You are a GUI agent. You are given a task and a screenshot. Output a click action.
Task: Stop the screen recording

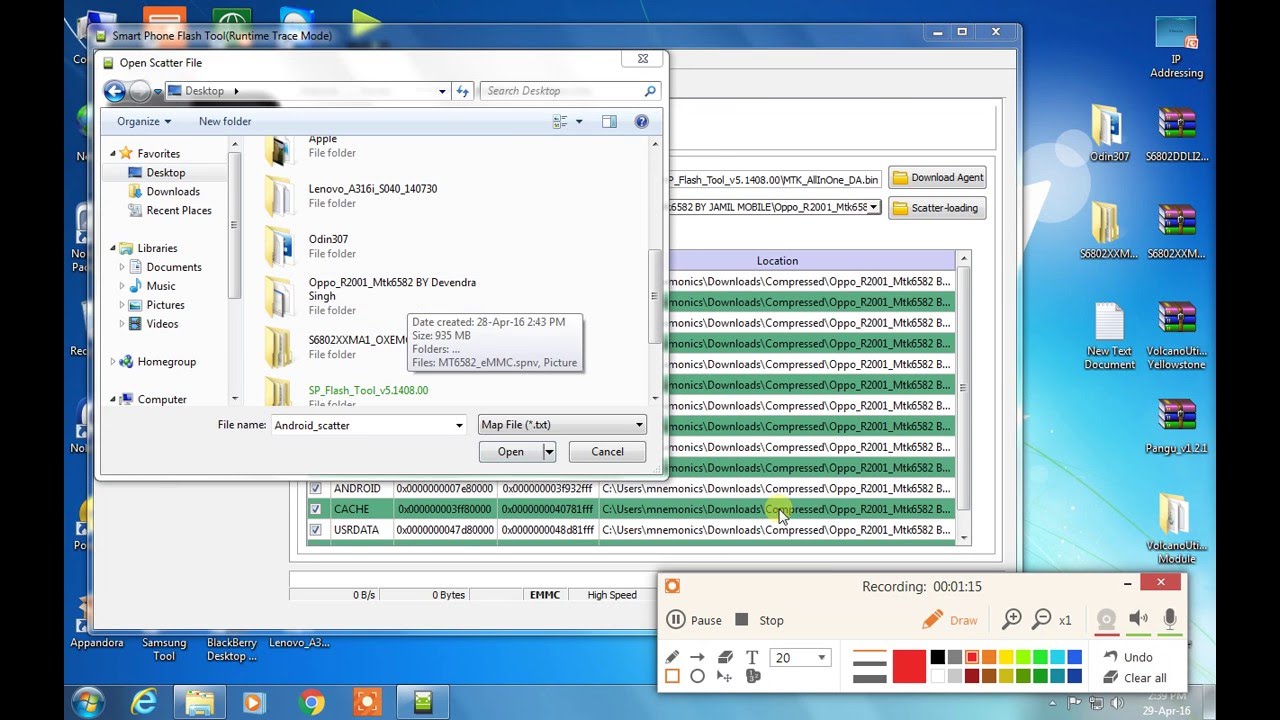pos(759,620)
